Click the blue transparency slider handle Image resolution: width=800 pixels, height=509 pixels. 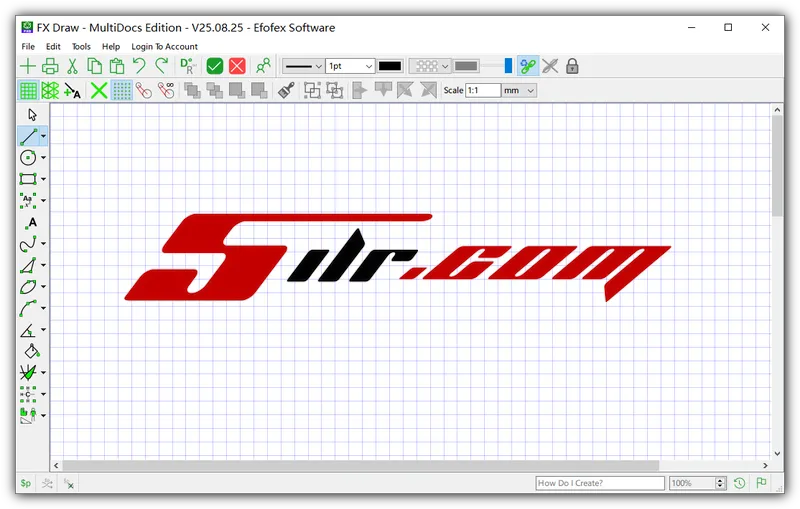coord(508,66)
